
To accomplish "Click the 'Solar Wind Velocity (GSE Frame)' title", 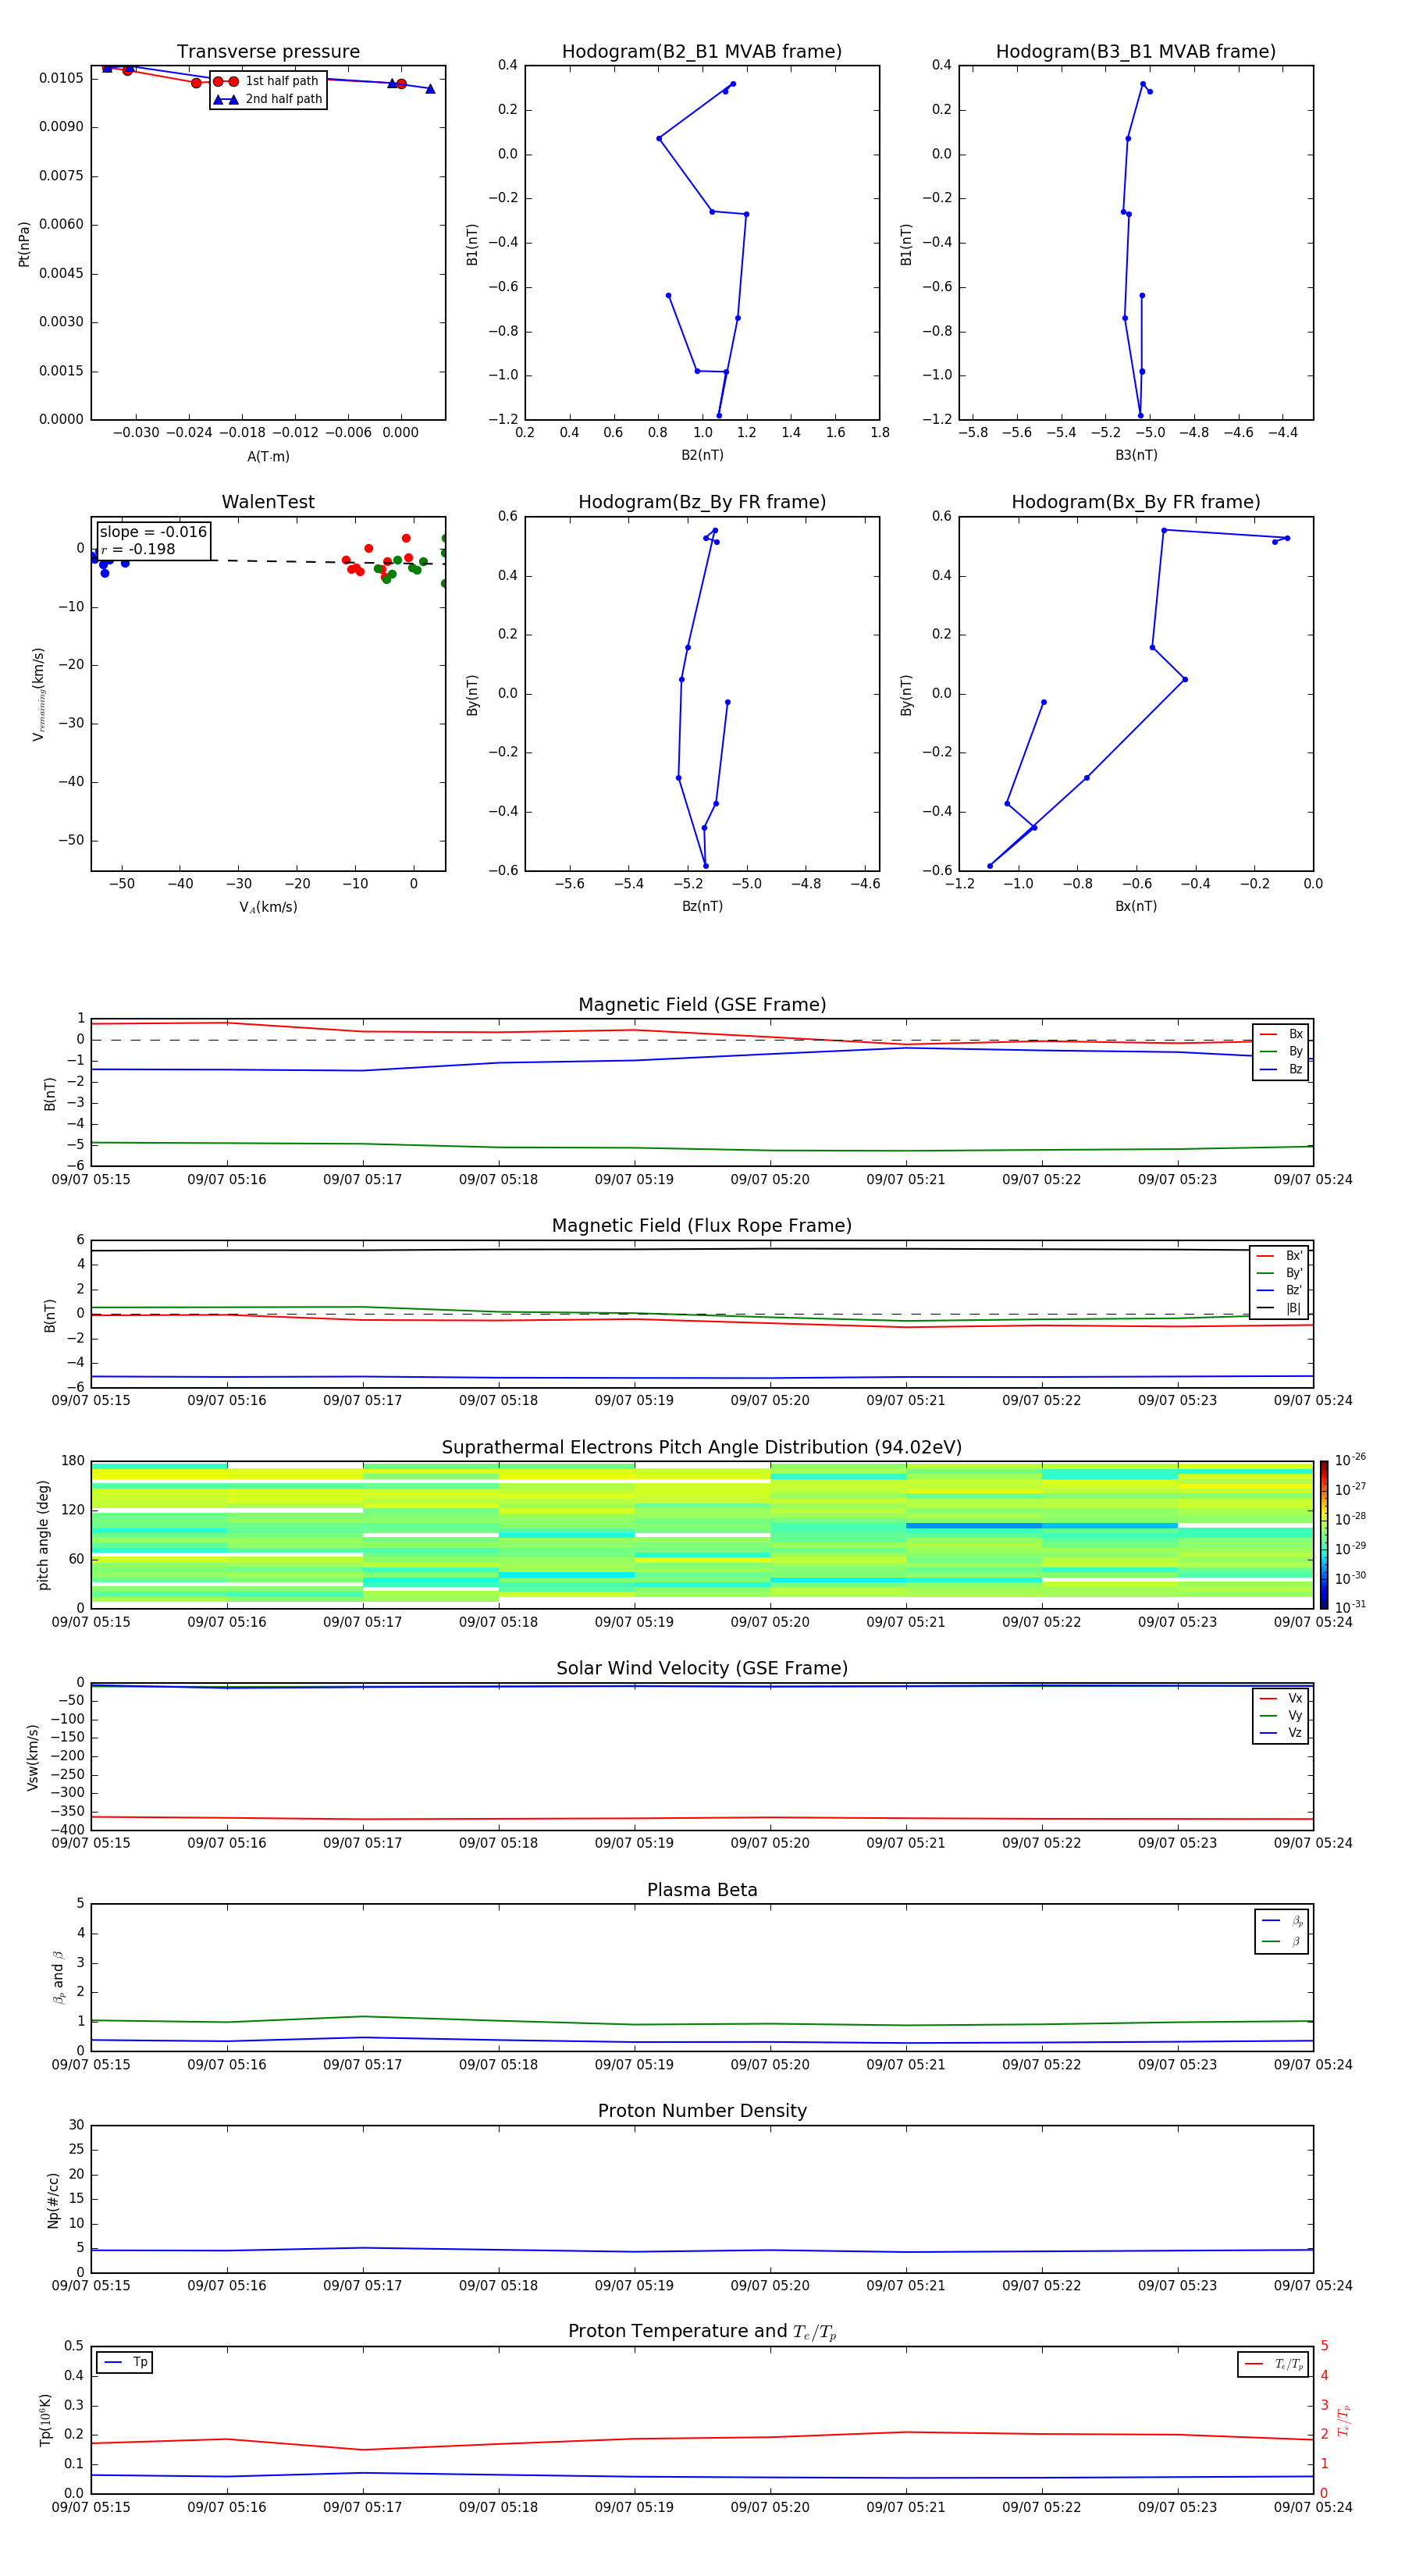I will pyautogui.click(x=702, y=1669).
